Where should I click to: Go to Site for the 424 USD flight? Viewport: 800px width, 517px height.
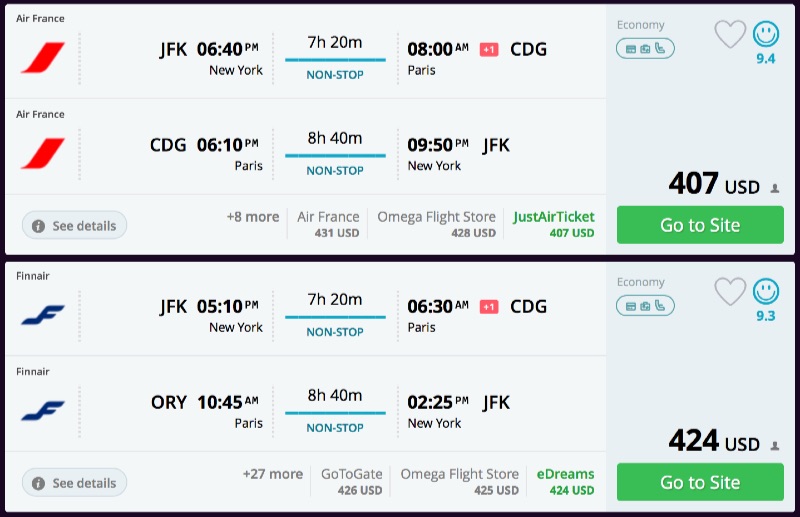[699, 482]
